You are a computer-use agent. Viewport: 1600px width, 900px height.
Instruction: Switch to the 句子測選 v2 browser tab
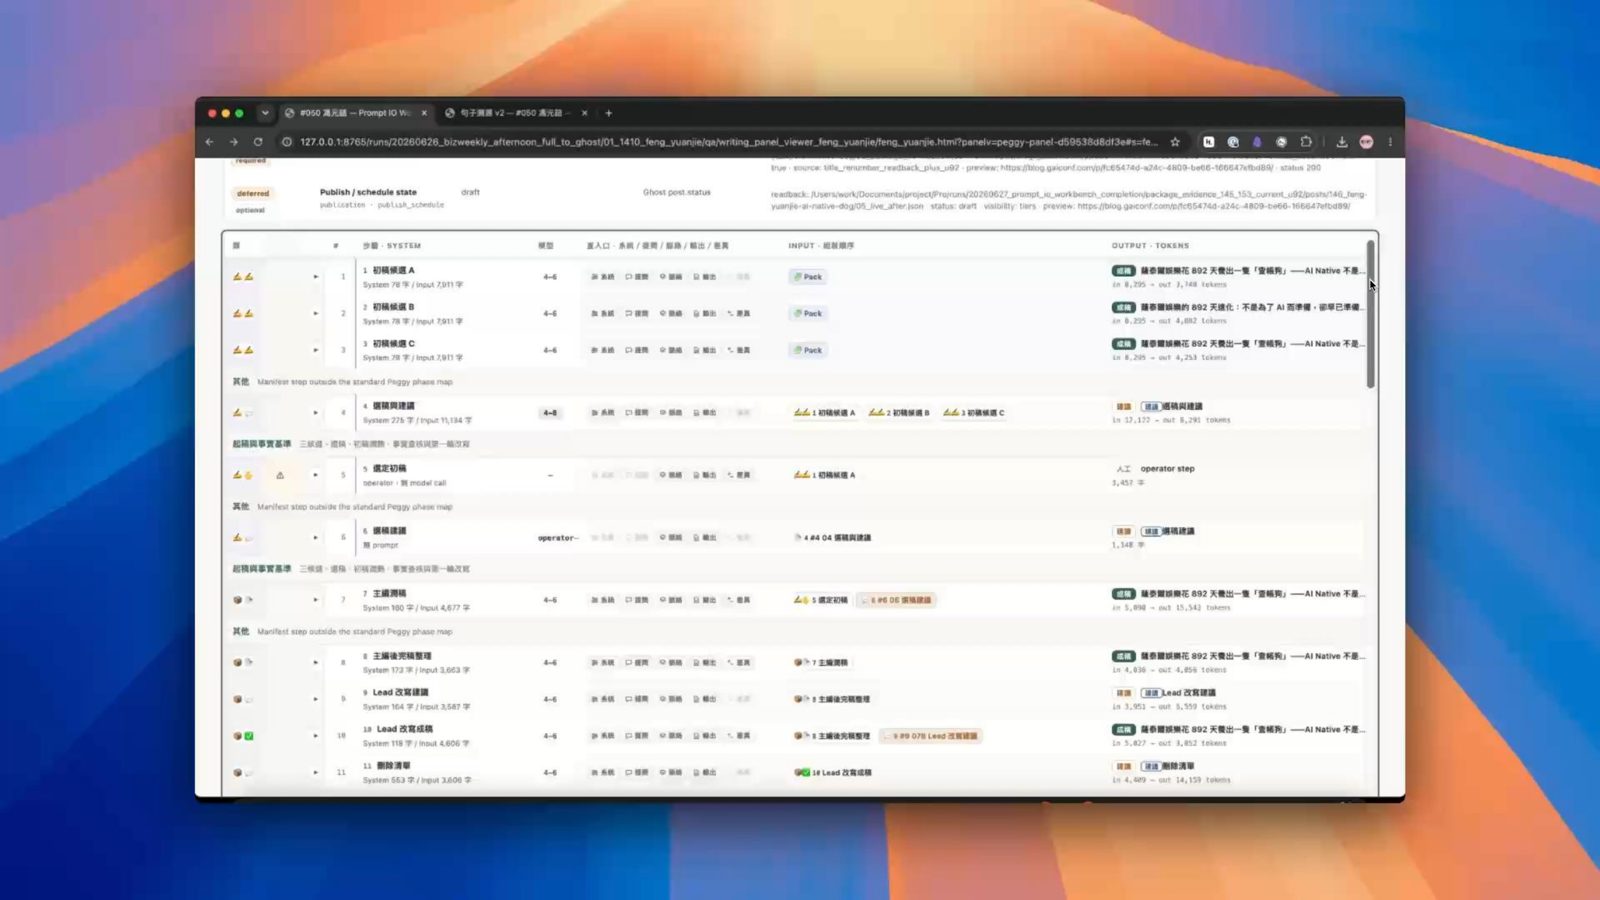coord(513,113)
